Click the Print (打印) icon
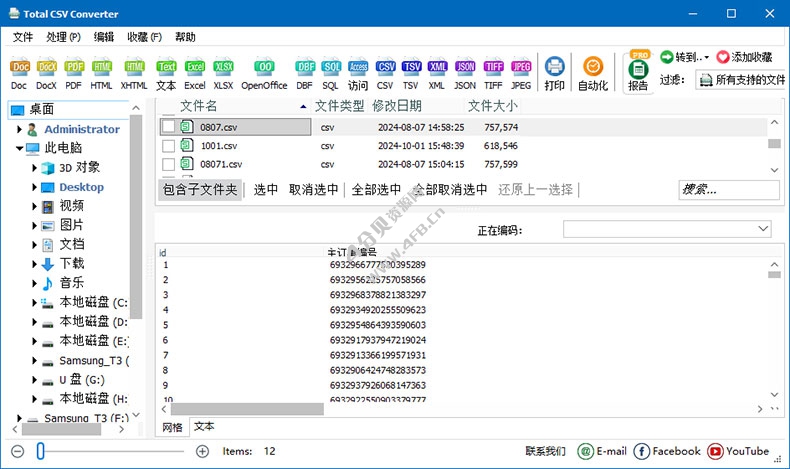This screenshot has height=469, width=790. (x=555, y=66)
